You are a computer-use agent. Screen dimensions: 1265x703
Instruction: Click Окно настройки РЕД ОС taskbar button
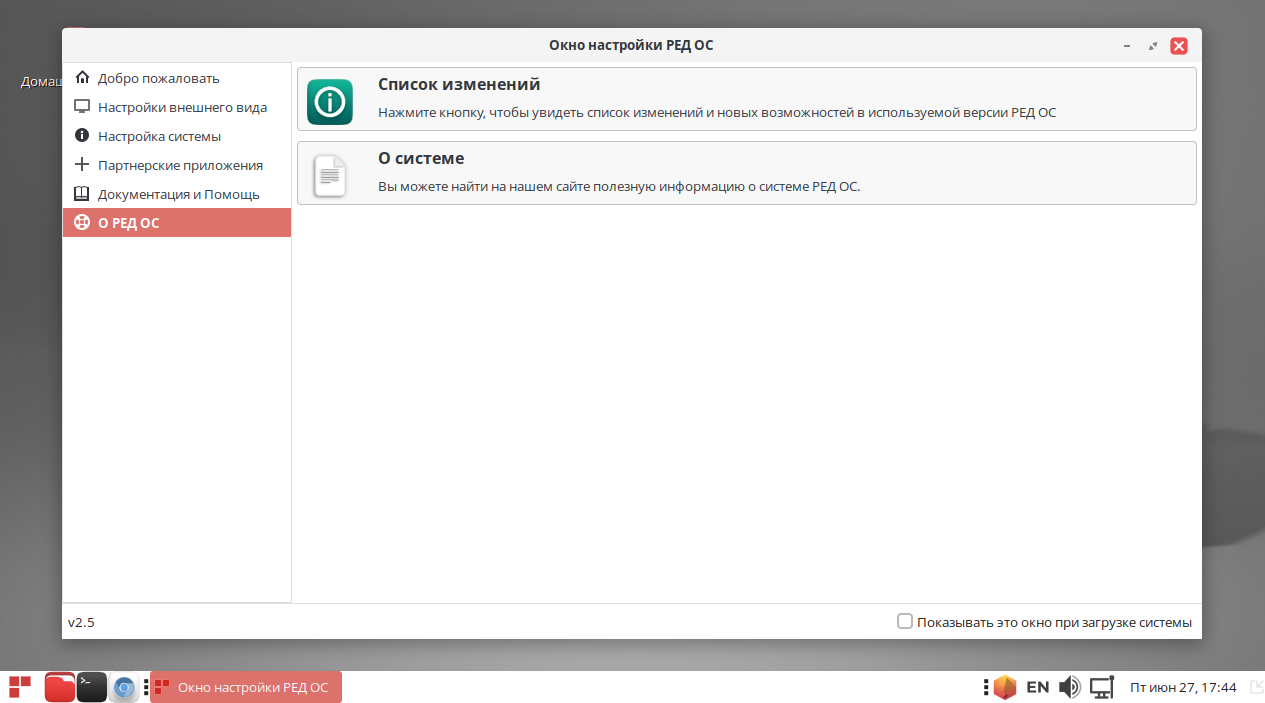click(x=246, y=687)
